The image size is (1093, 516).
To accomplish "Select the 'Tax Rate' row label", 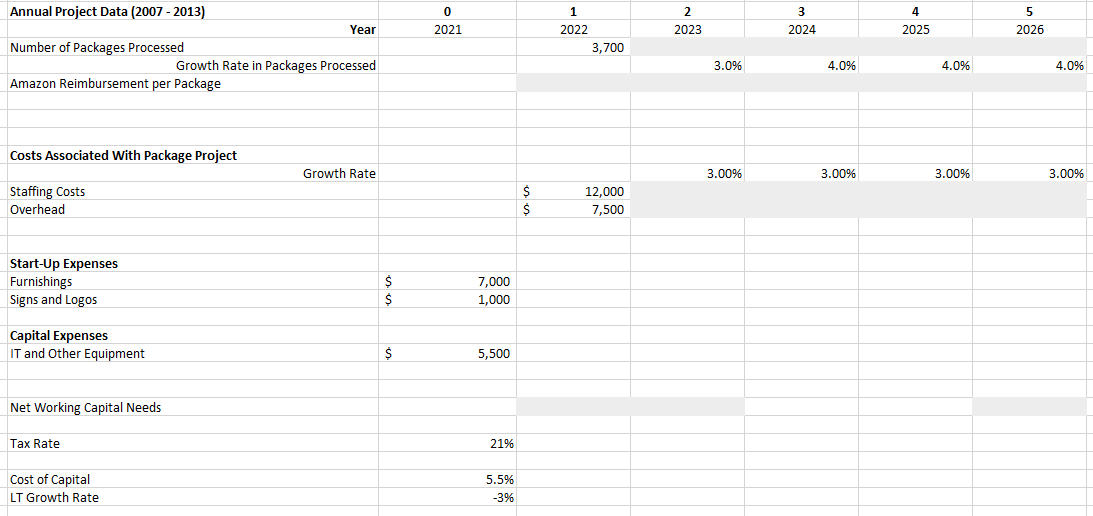I will tap(35, 443).
